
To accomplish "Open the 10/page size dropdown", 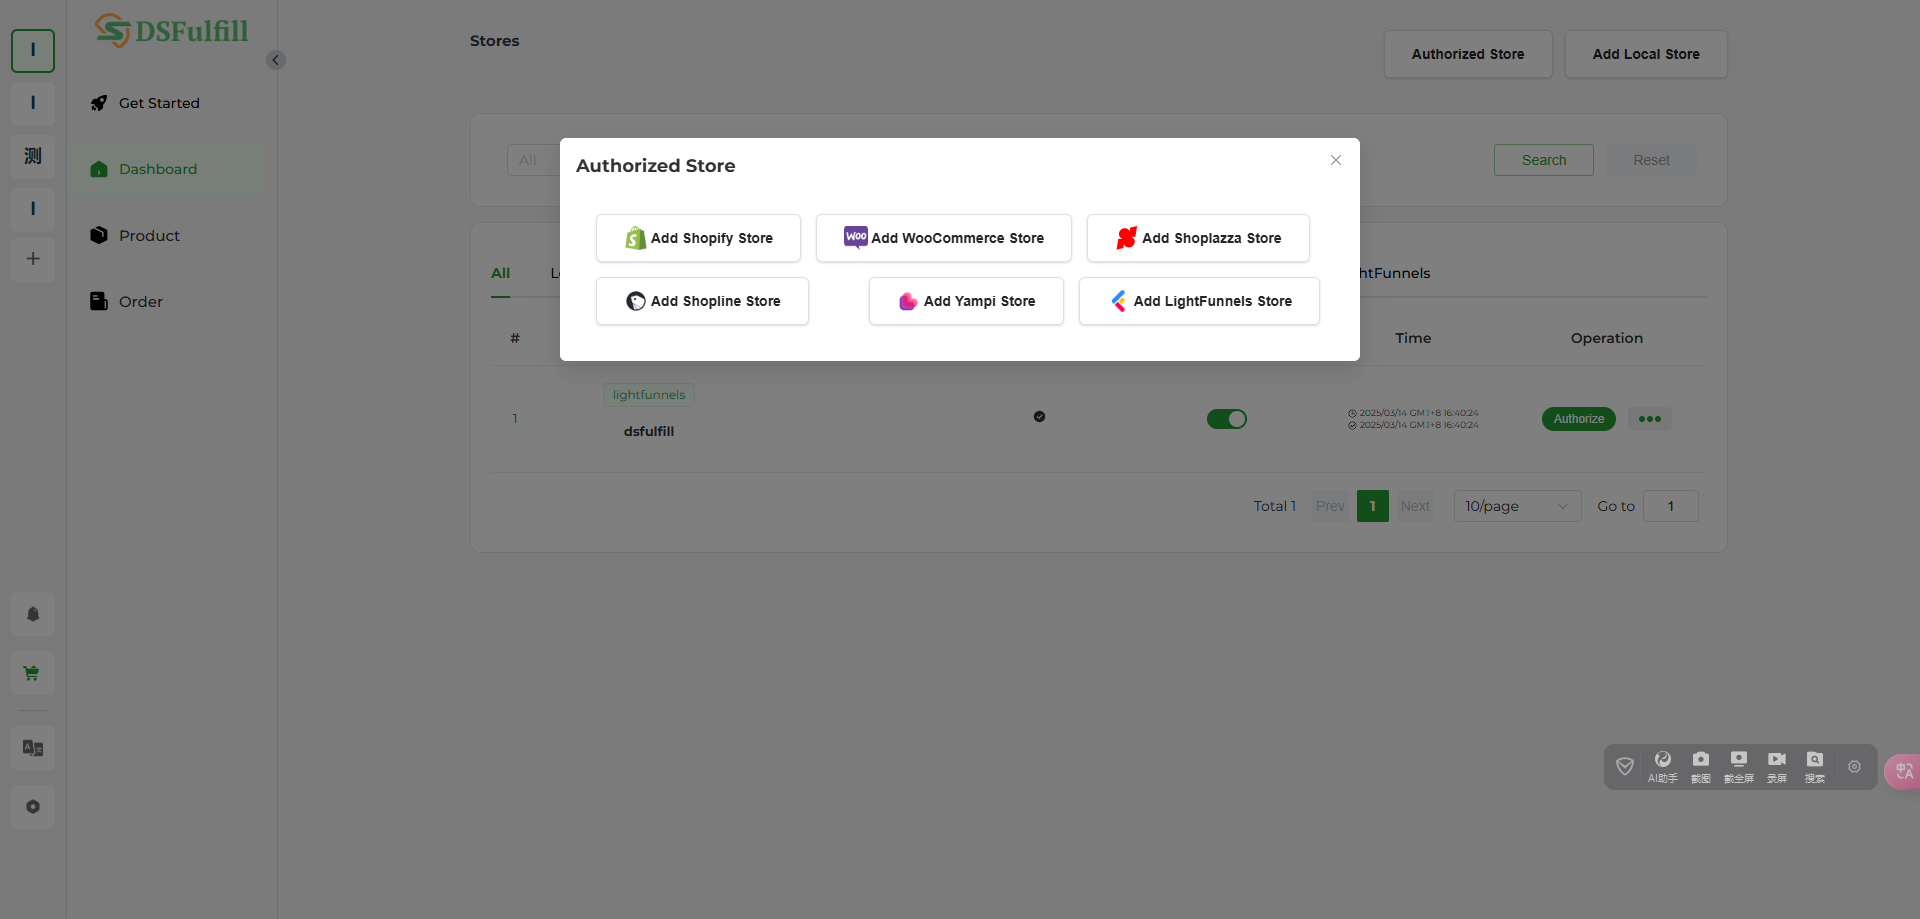I will (1517, 506).
